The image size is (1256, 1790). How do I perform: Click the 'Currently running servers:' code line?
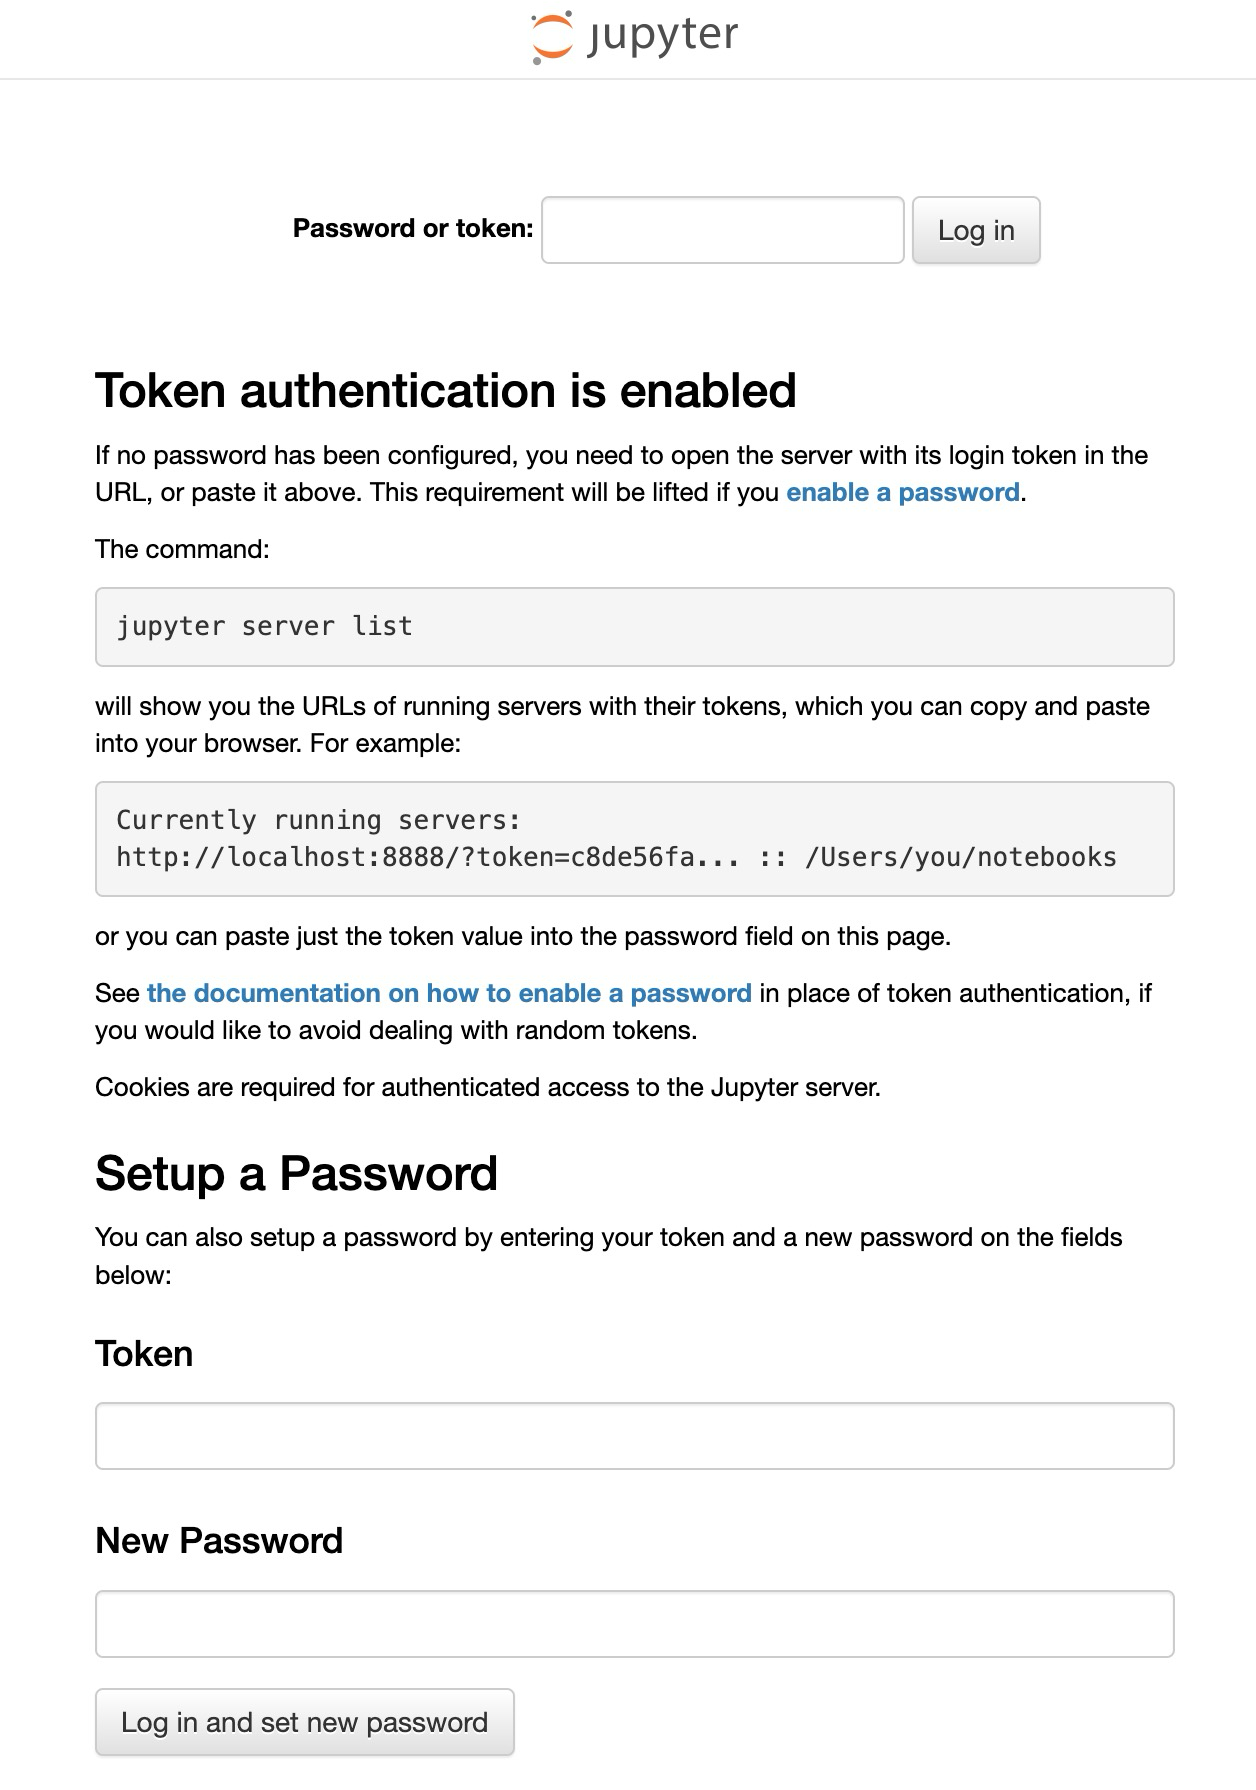(x=318, y=820)
